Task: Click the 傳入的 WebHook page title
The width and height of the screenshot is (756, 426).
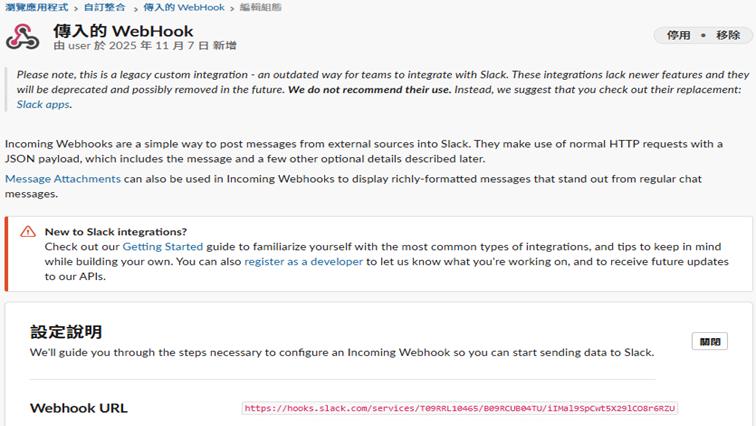Action: 123,31
